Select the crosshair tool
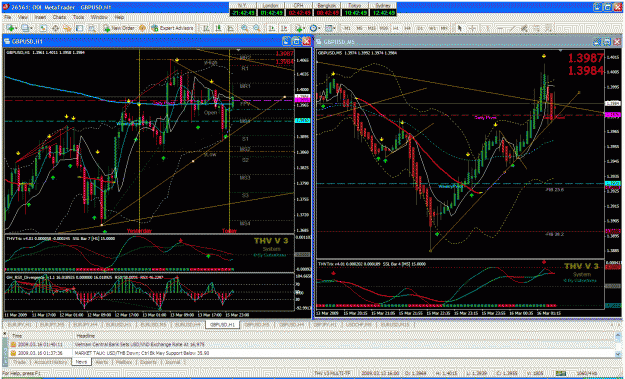Image resolution: width=625 pixels, height=379 pixels. (472, 28)
